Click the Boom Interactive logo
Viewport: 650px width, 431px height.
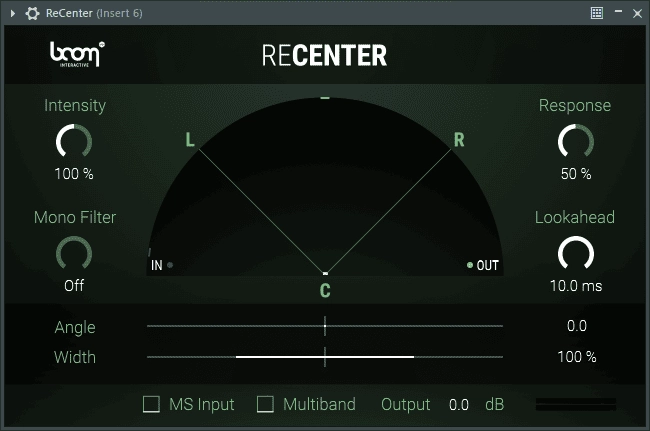[x=77, y=54]
